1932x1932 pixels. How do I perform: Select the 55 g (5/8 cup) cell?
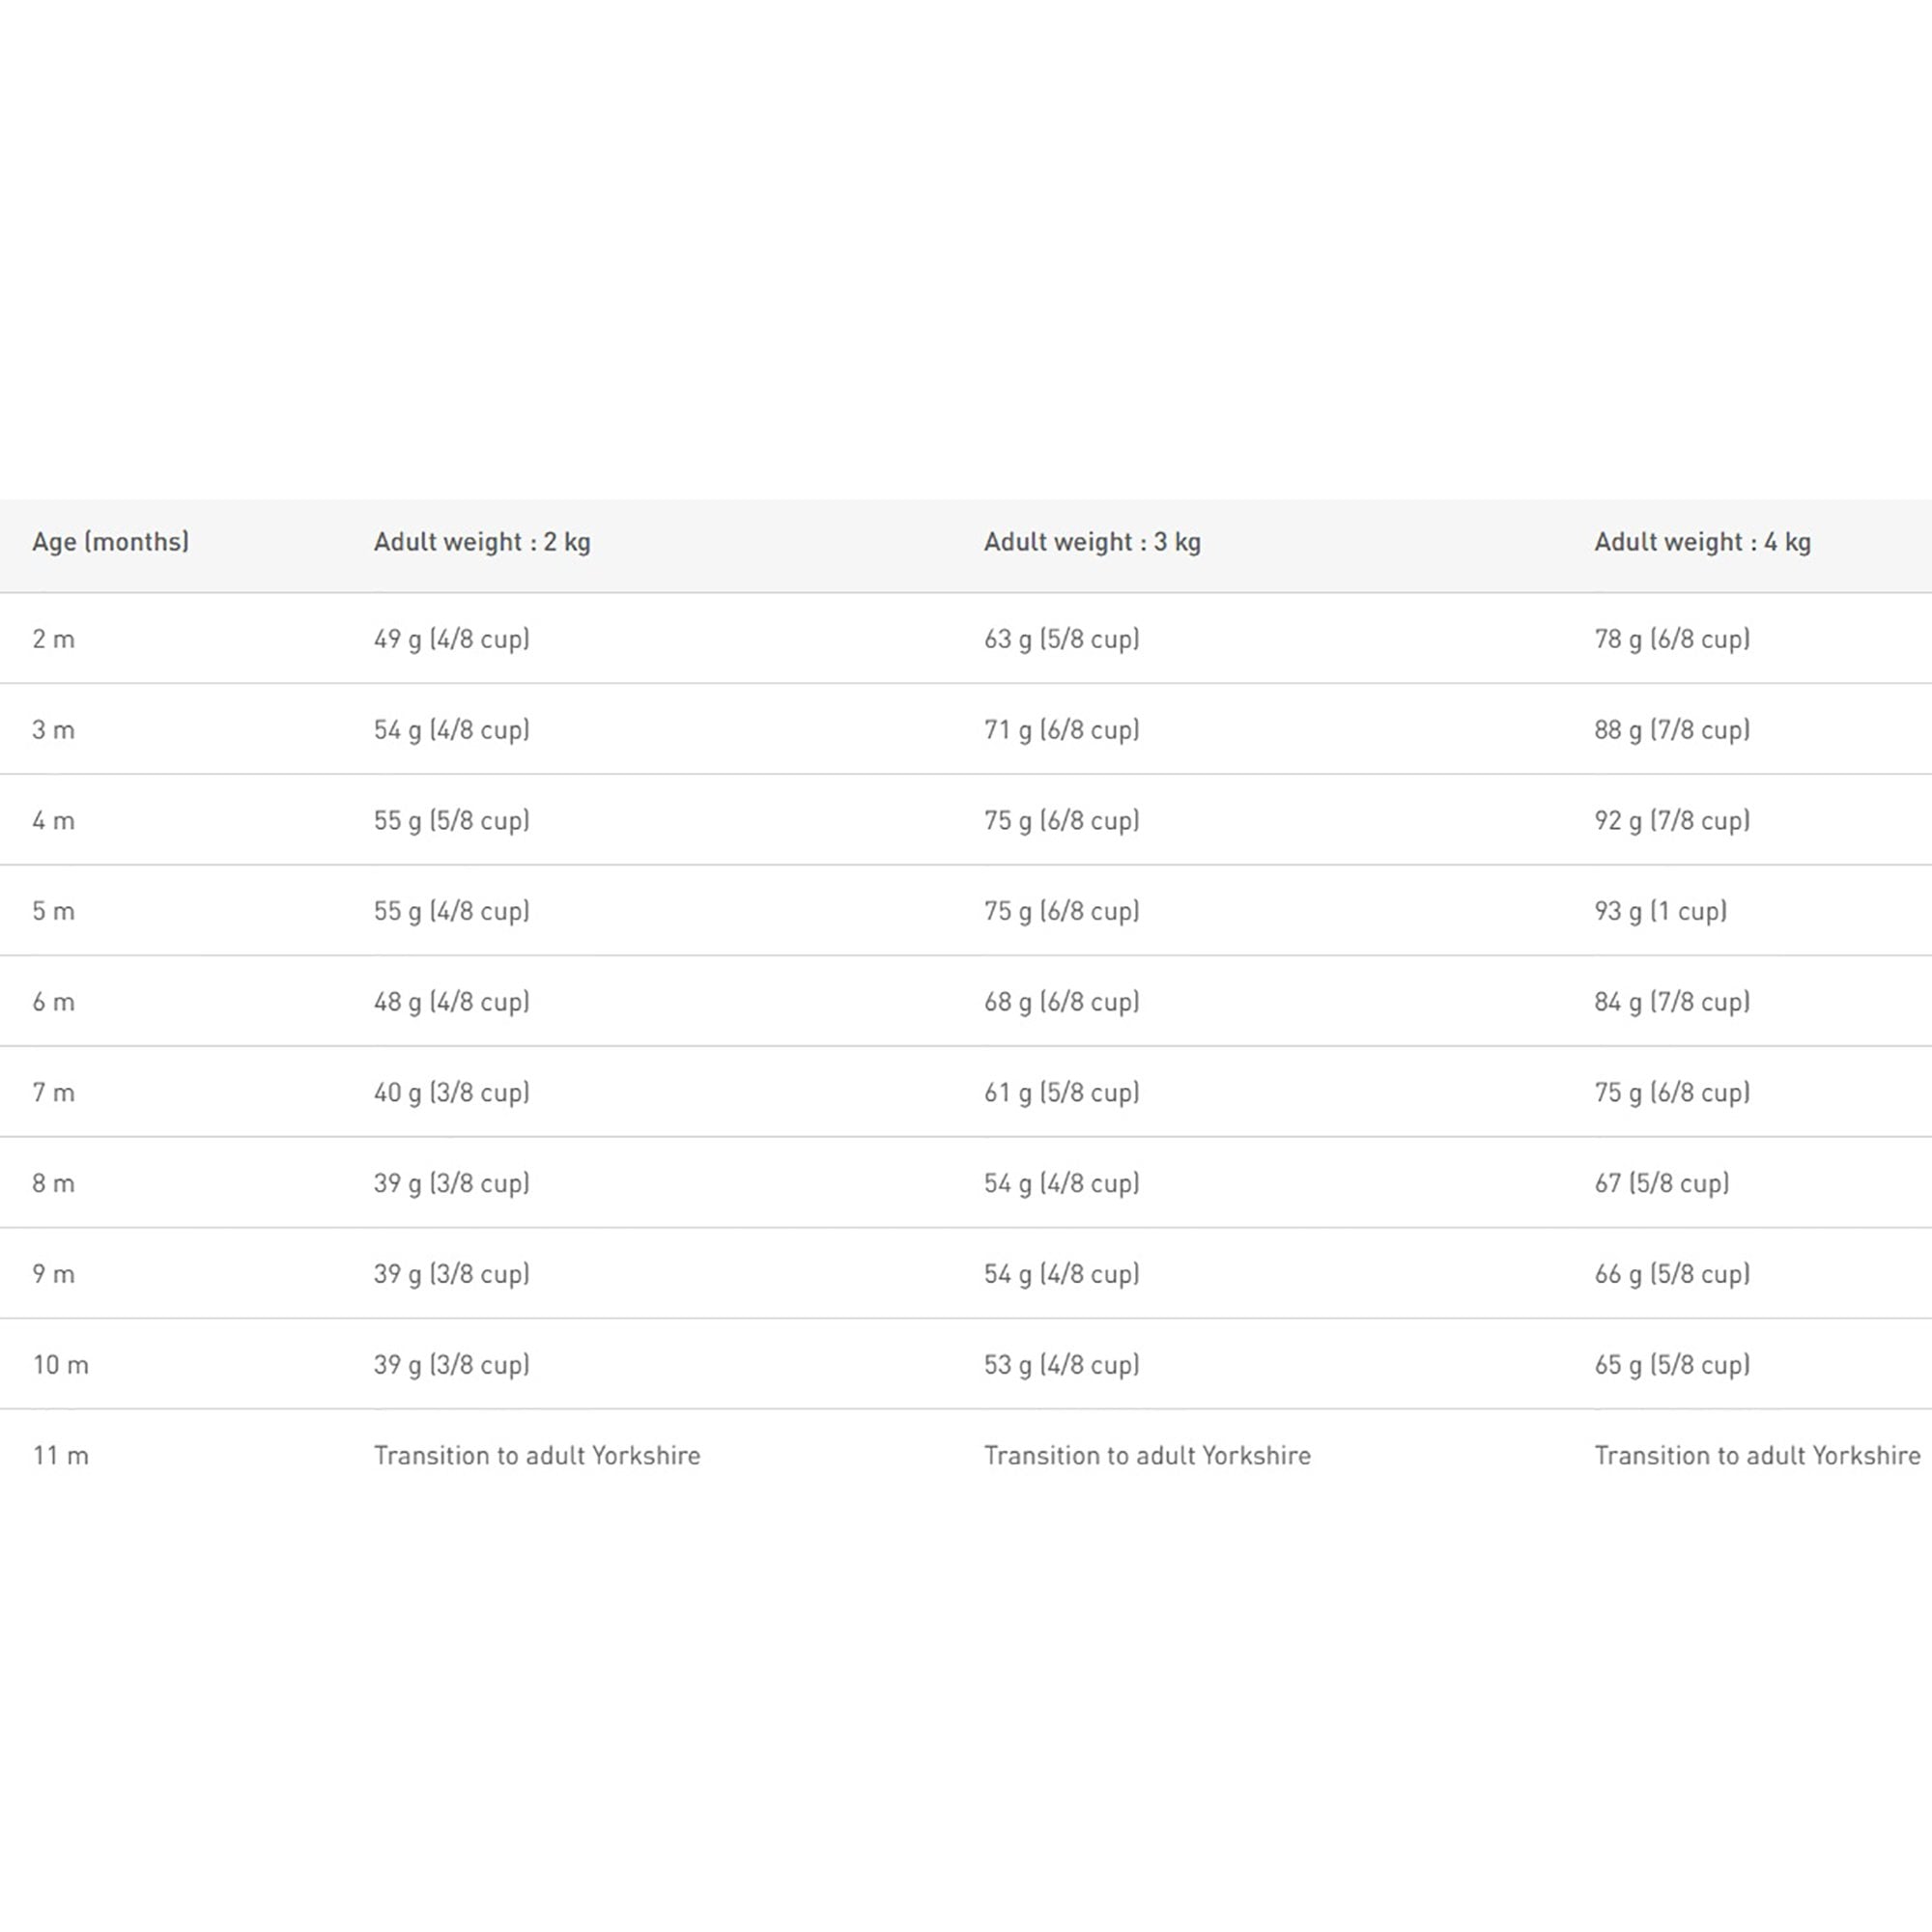coord(451,821)
